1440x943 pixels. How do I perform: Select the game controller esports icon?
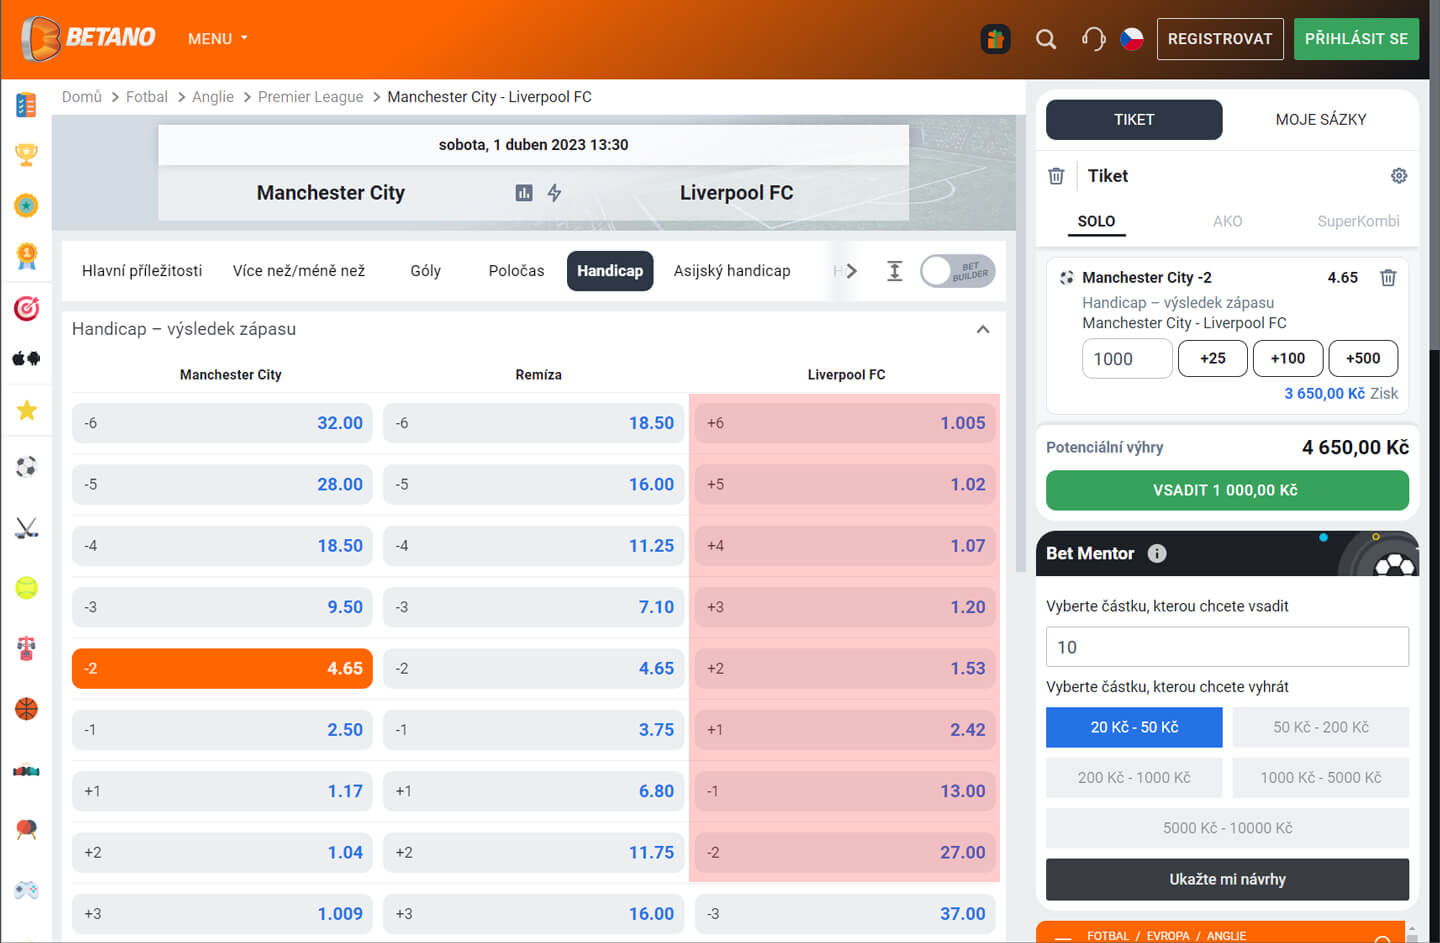26,889
